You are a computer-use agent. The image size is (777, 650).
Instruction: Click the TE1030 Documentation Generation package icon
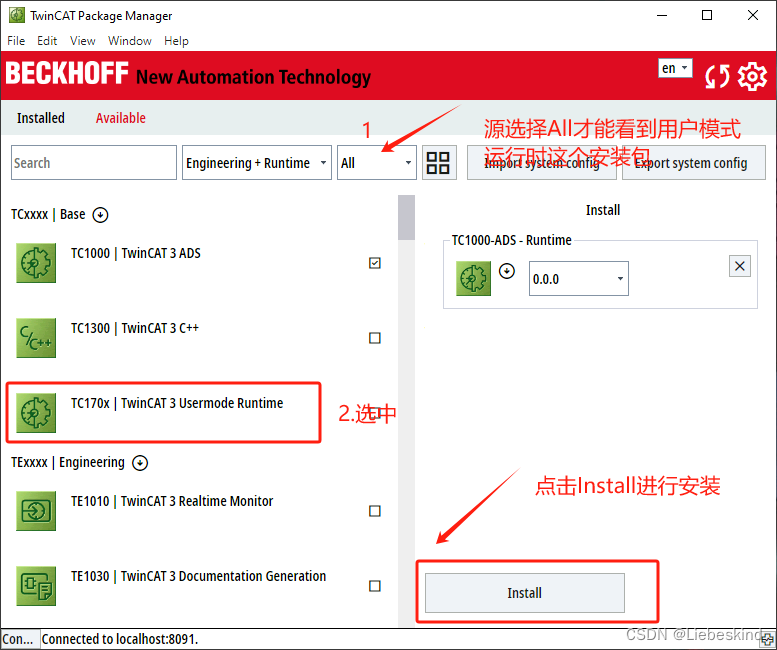point(36,586)
